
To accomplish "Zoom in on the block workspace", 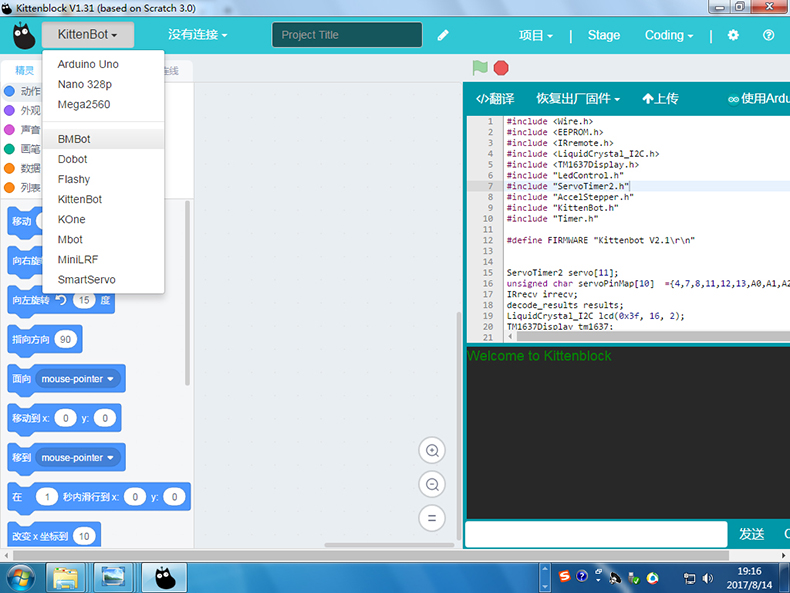I will click(x=432, y=451).
